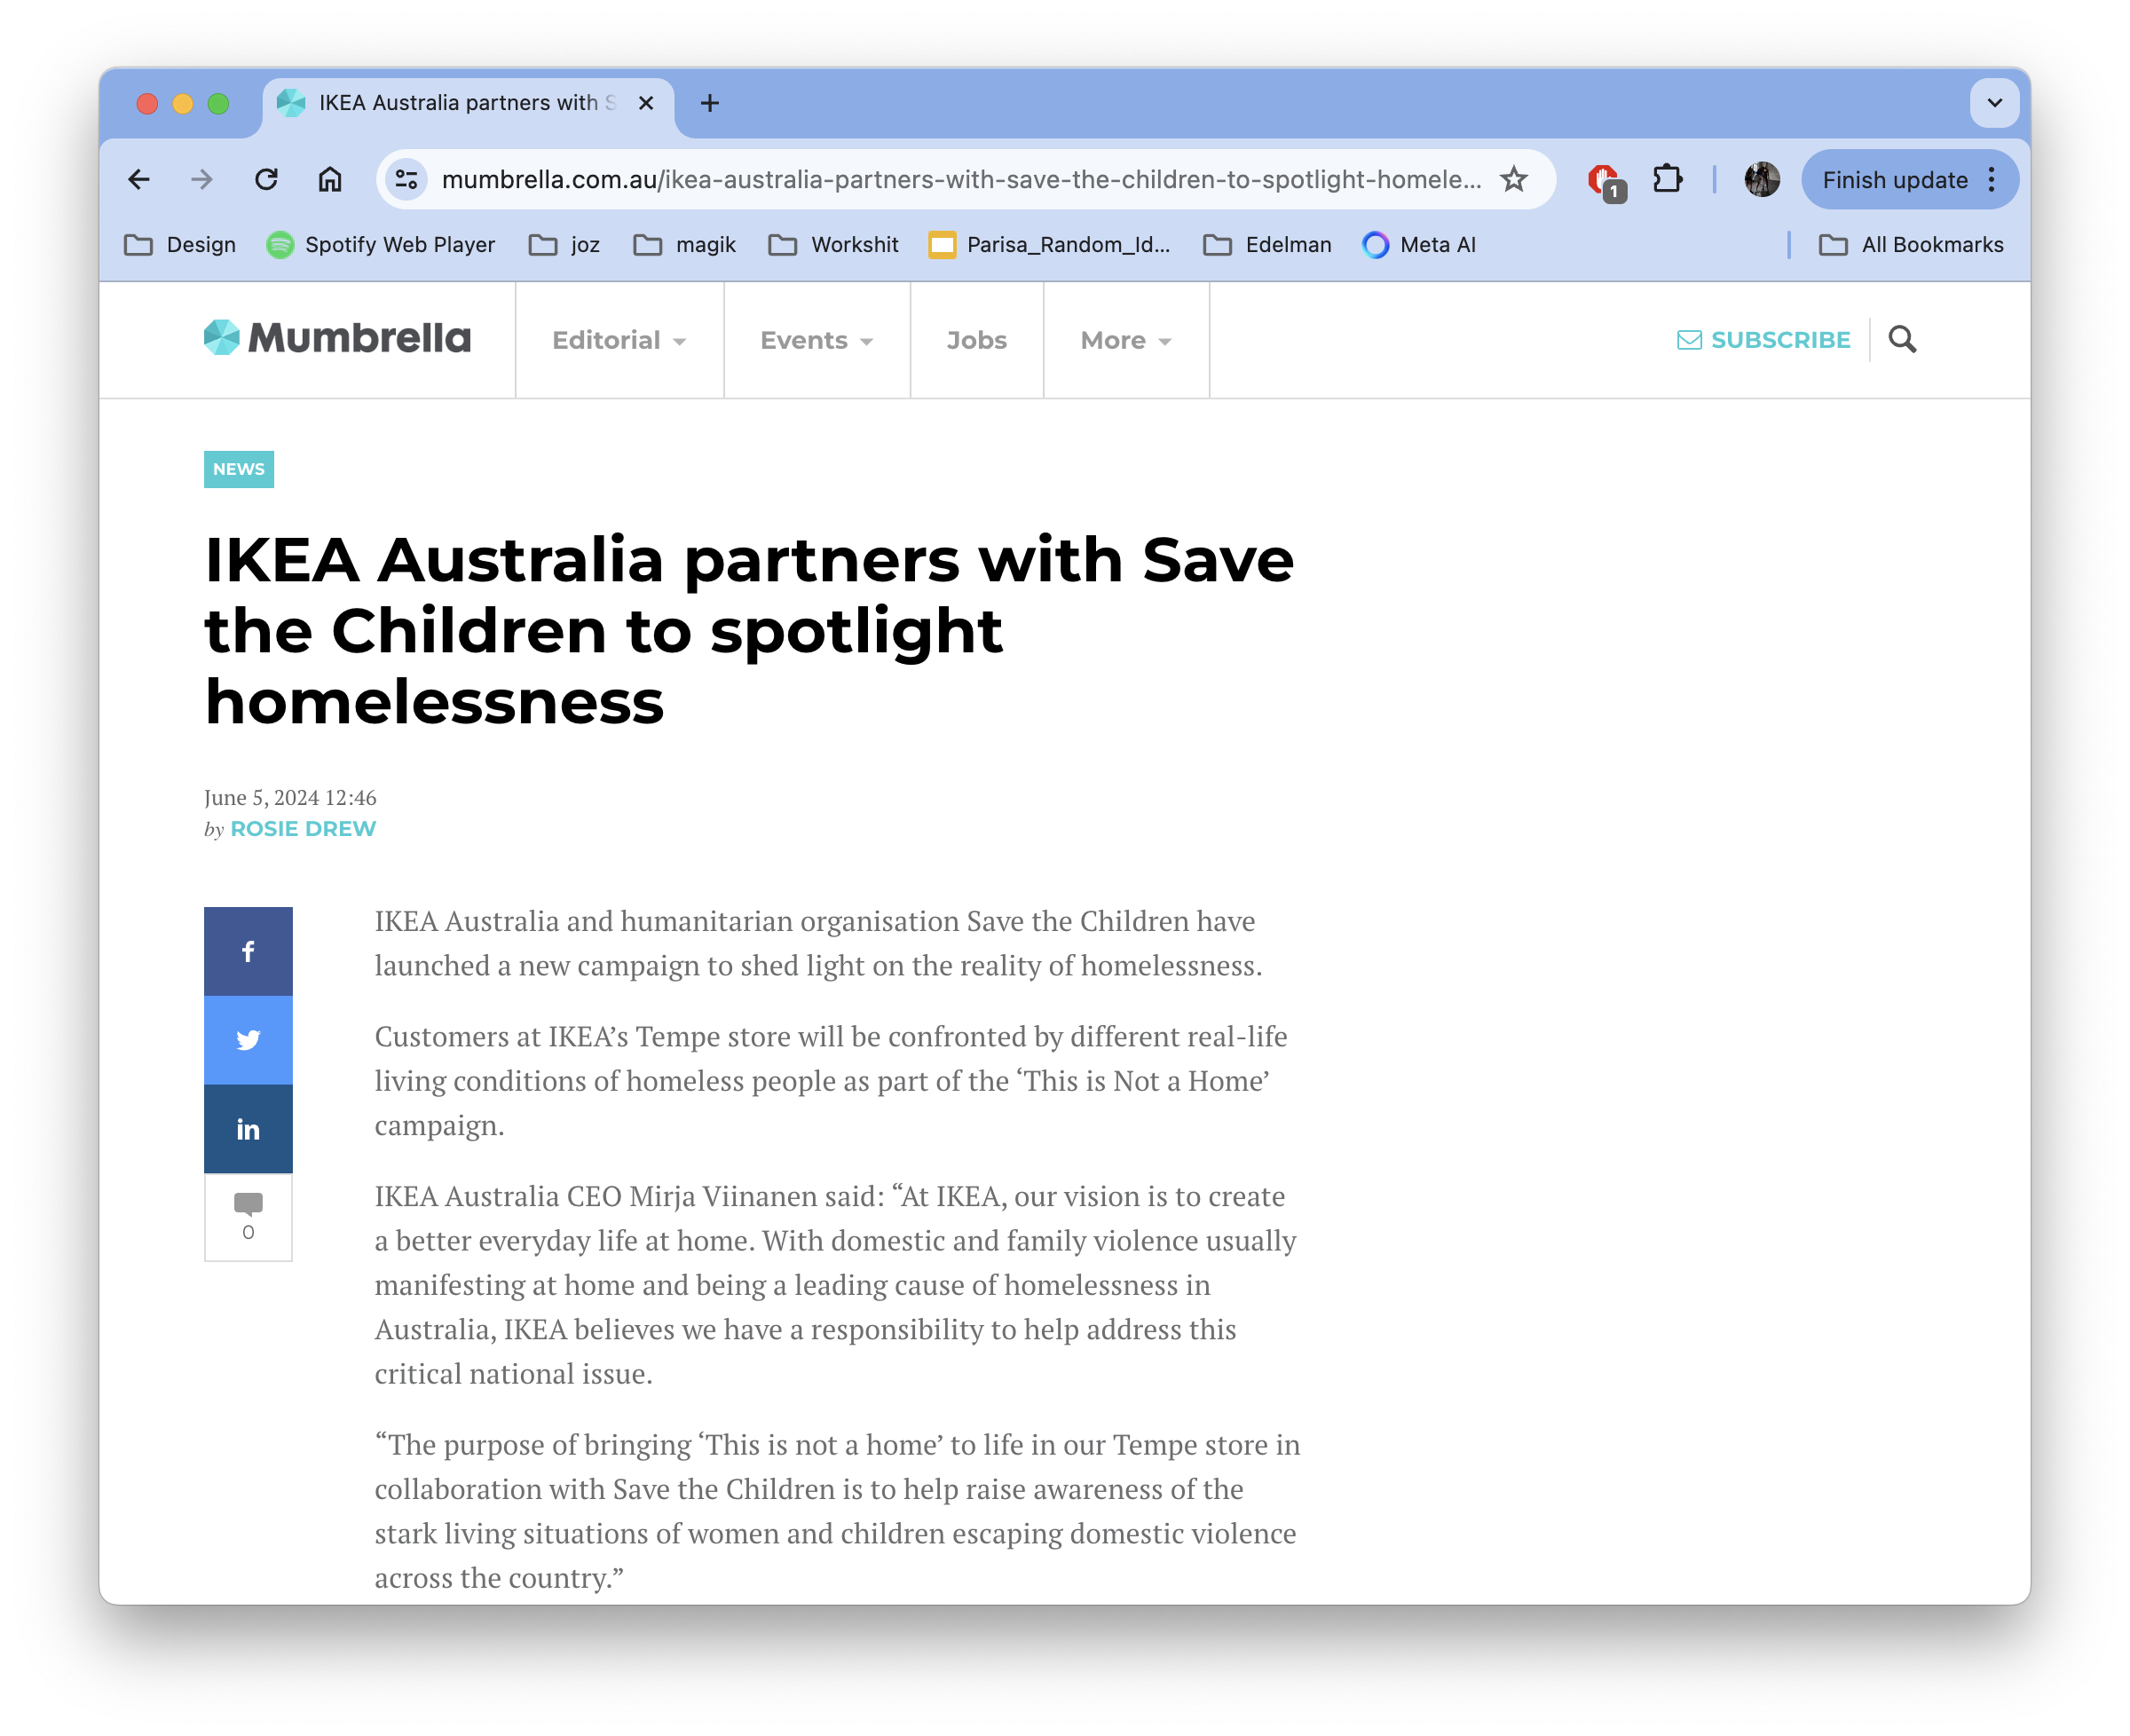
Task: View site information in address bar
Action: tap(406, 180)
